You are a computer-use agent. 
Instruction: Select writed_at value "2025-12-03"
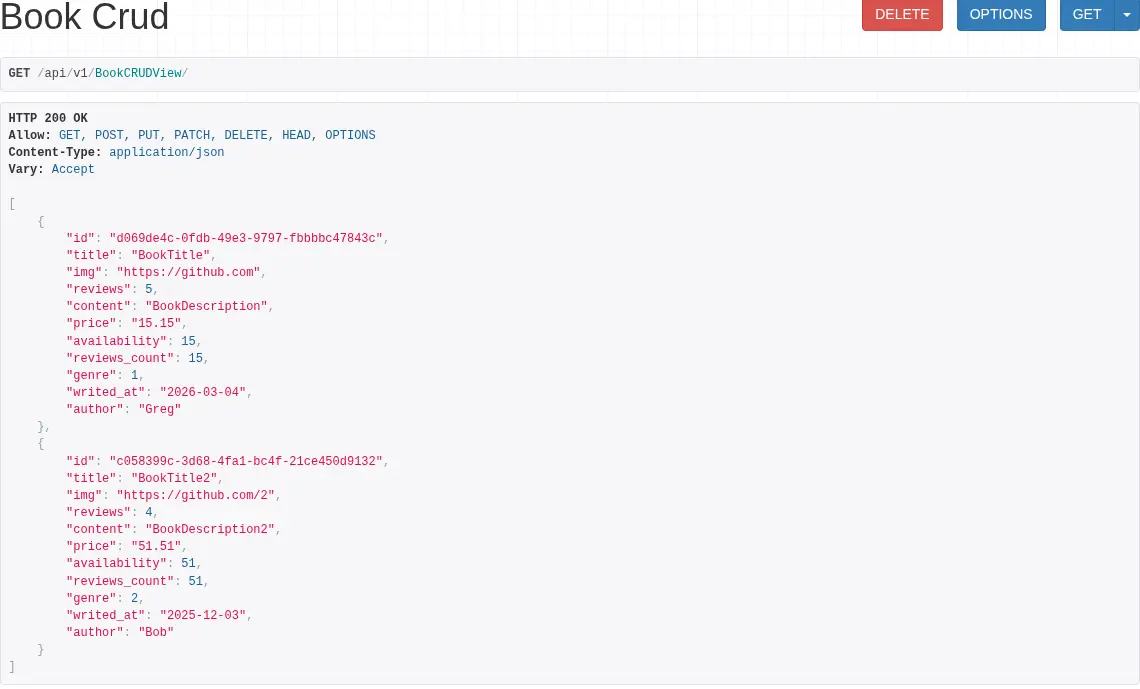pyautogui.click(x=203, y=615)
